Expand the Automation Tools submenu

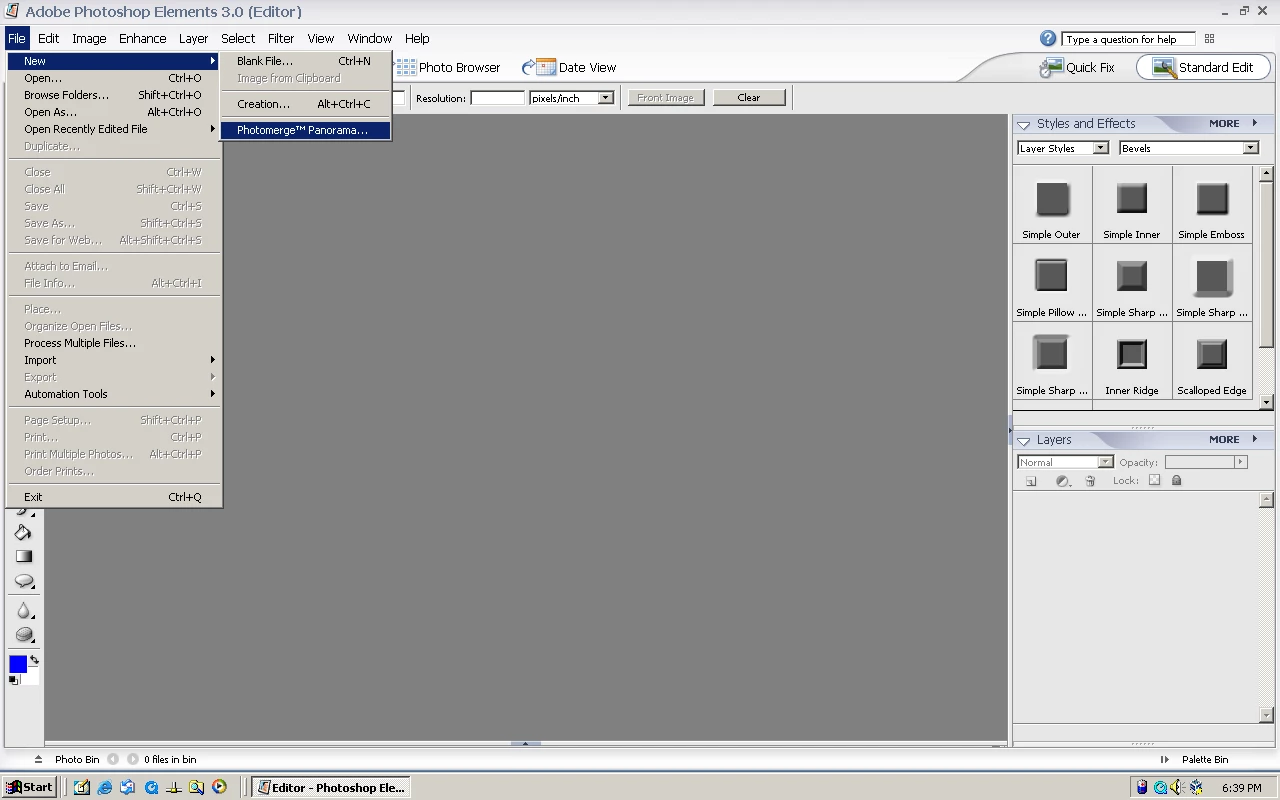[114, 394]
